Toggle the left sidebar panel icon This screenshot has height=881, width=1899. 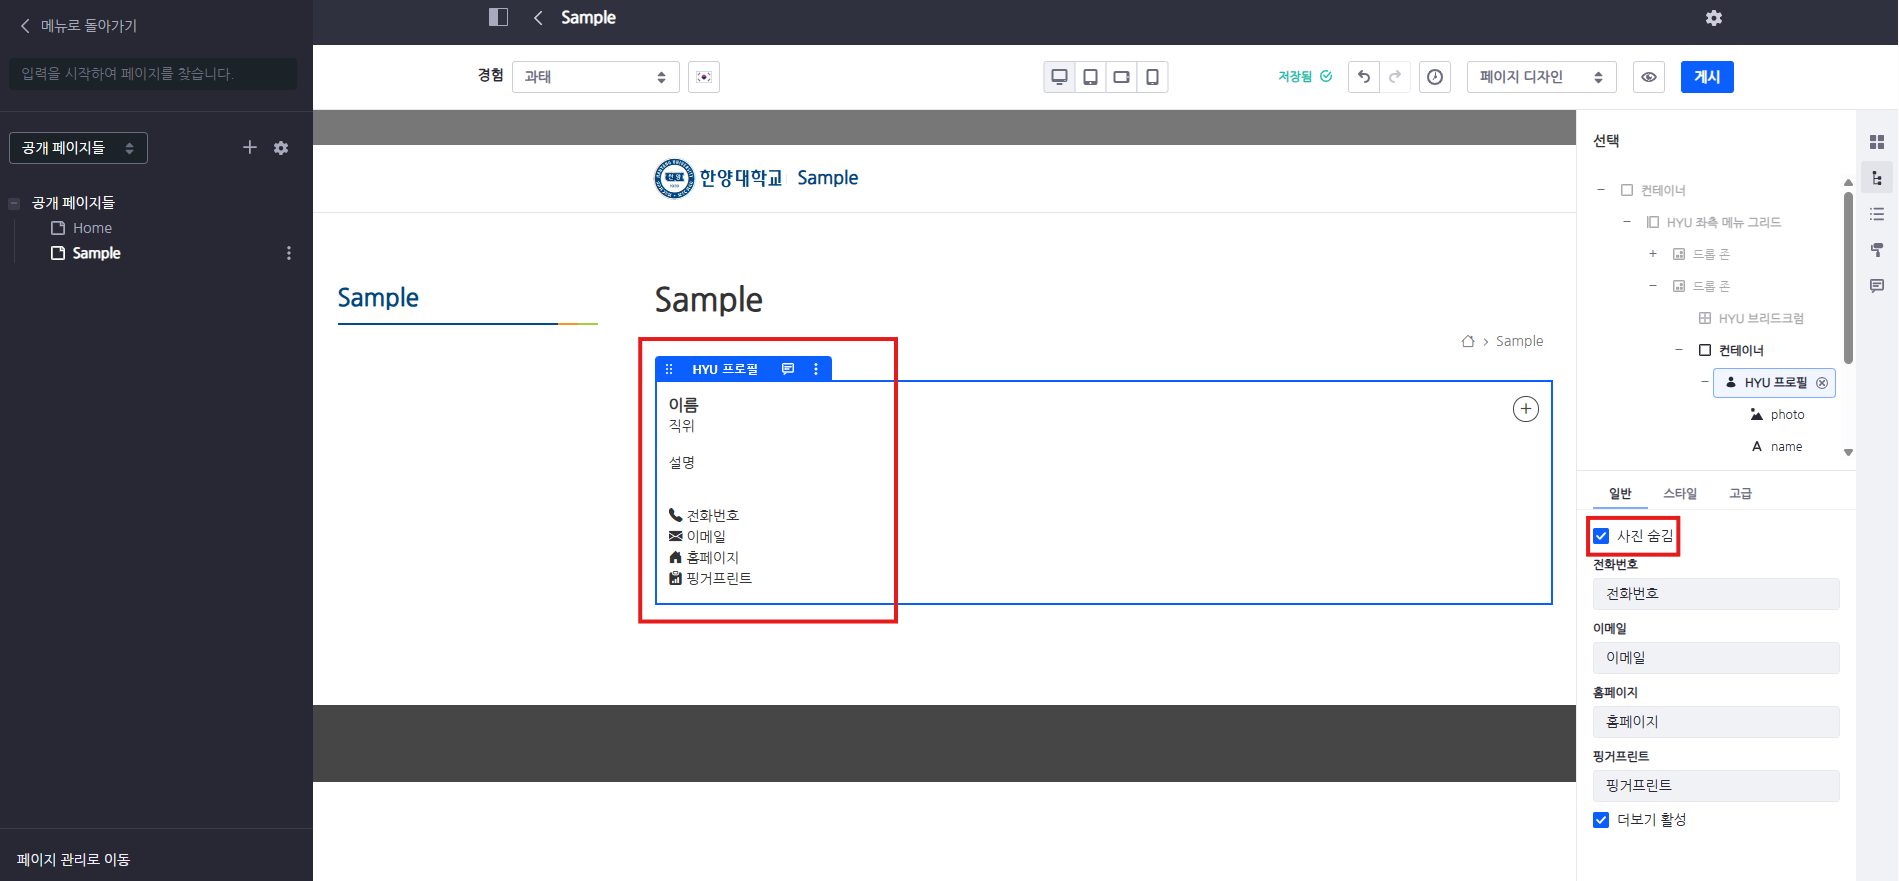pyautogui.click(x=498, y=17)
